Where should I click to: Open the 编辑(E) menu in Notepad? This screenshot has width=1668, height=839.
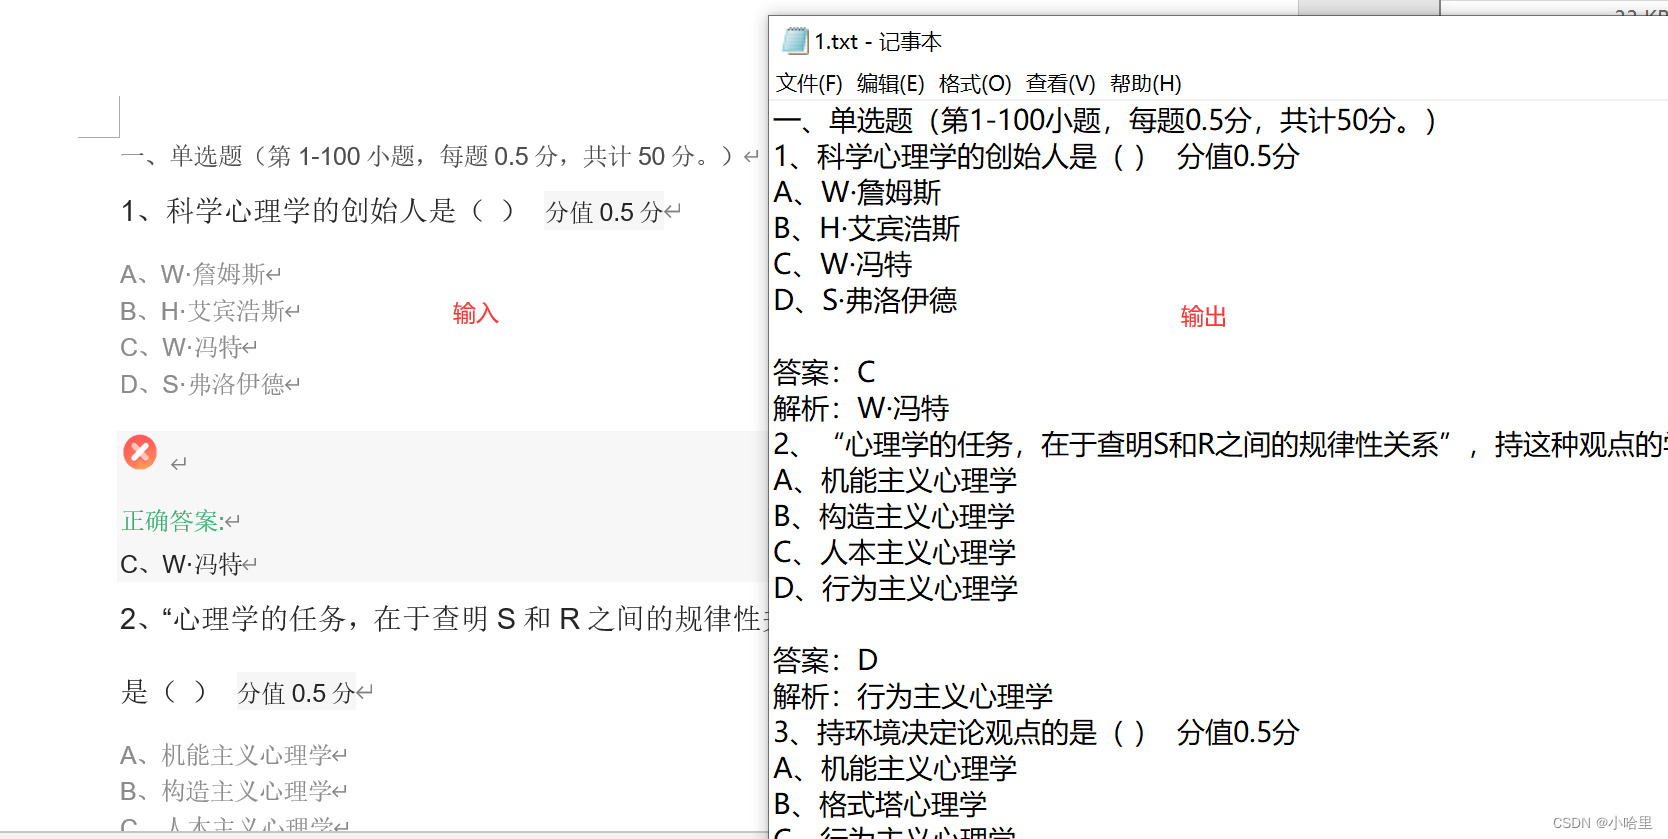click(x=890, y=83)
